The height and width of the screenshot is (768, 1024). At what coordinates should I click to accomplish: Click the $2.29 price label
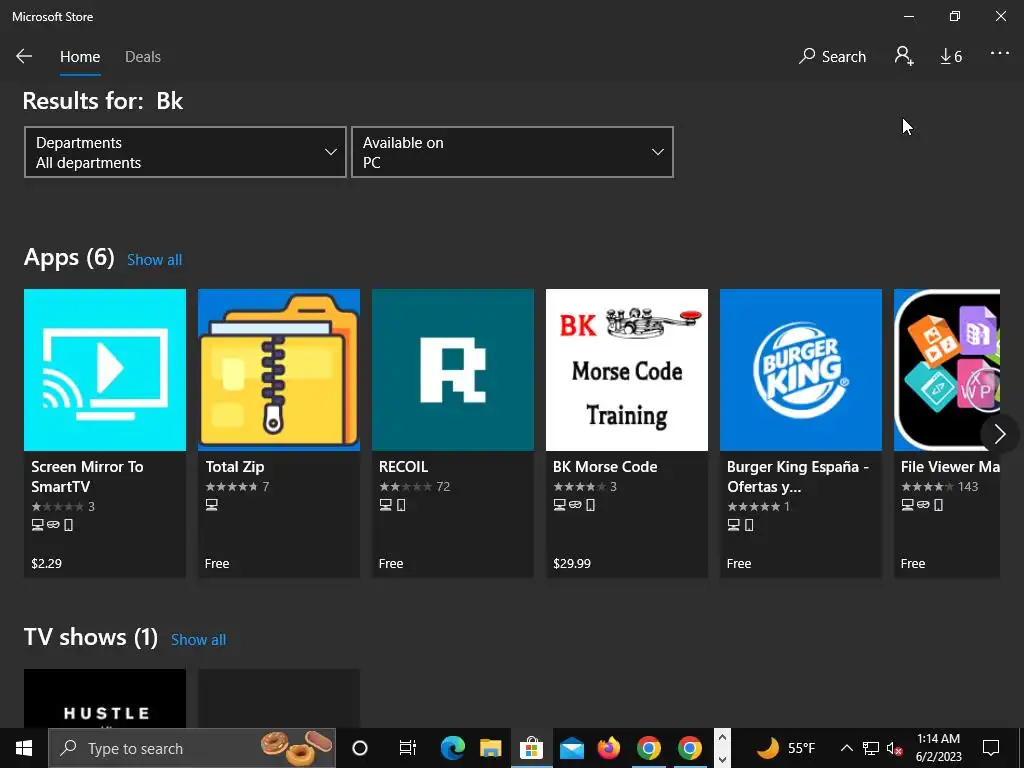[46, 564]
